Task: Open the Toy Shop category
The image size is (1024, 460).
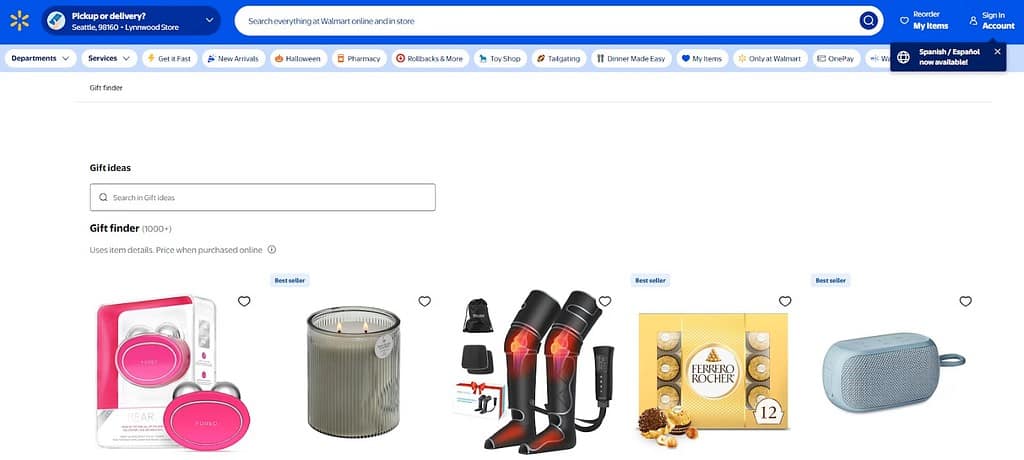Action: pos(500,58)
